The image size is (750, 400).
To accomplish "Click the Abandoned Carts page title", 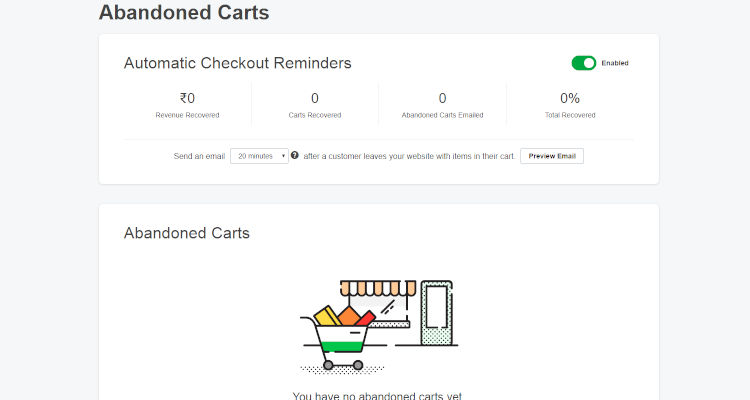I will [183, 13].
